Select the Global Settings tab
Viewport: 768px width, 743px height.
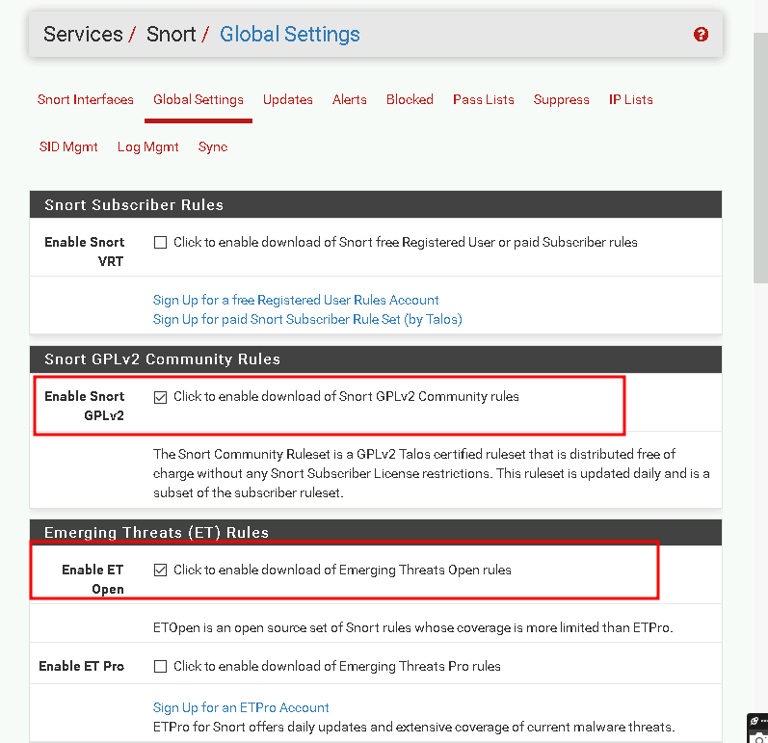(x=198, y=99)
